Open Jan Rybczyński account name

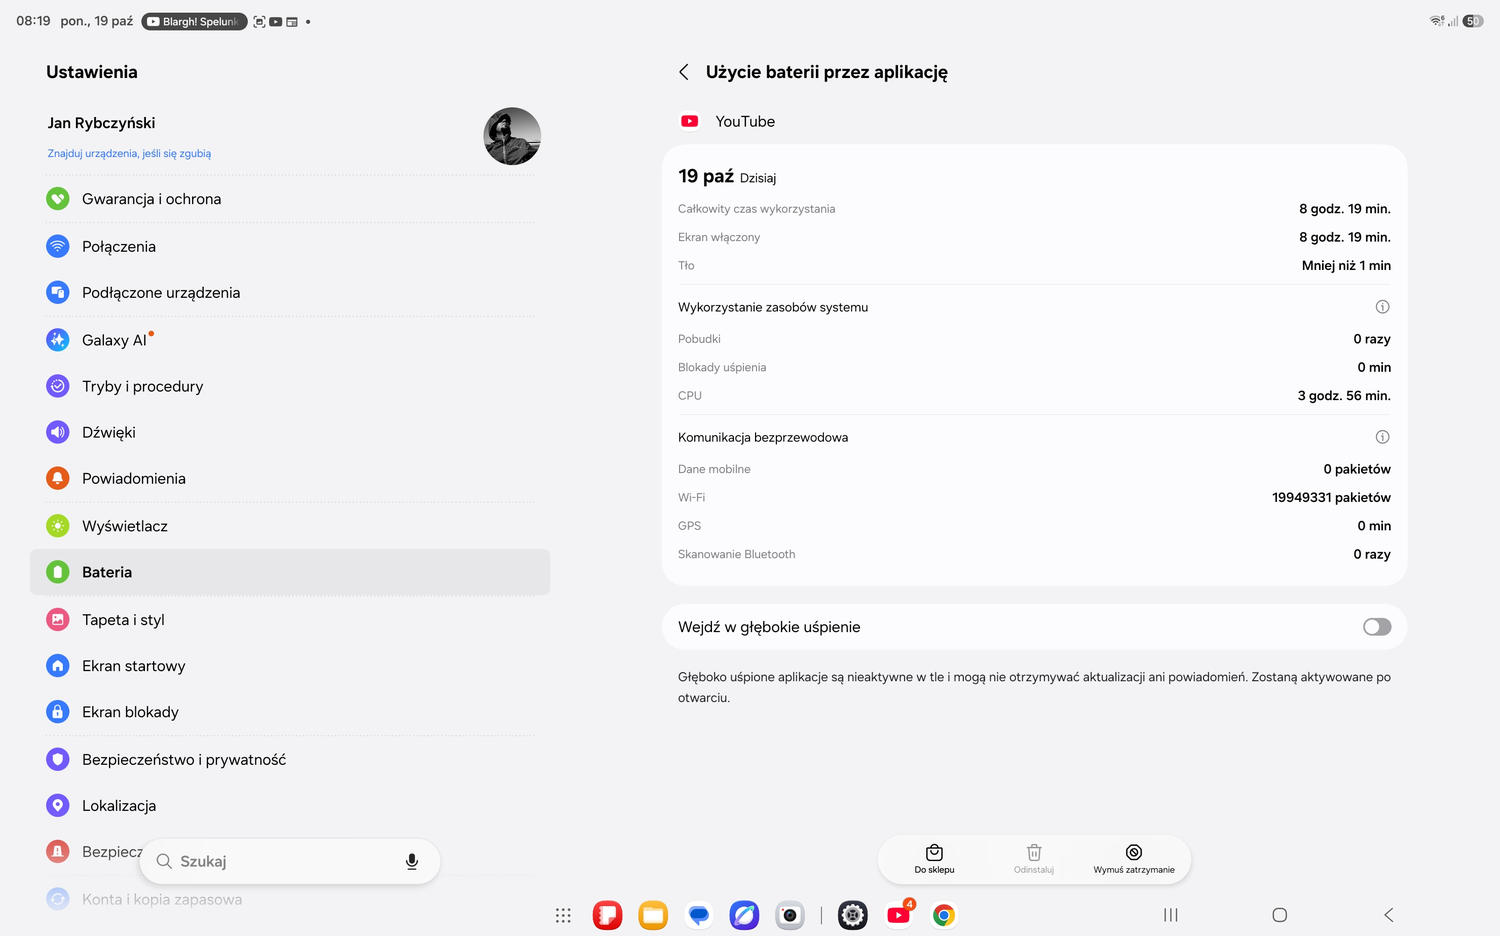tap(101, 123)
